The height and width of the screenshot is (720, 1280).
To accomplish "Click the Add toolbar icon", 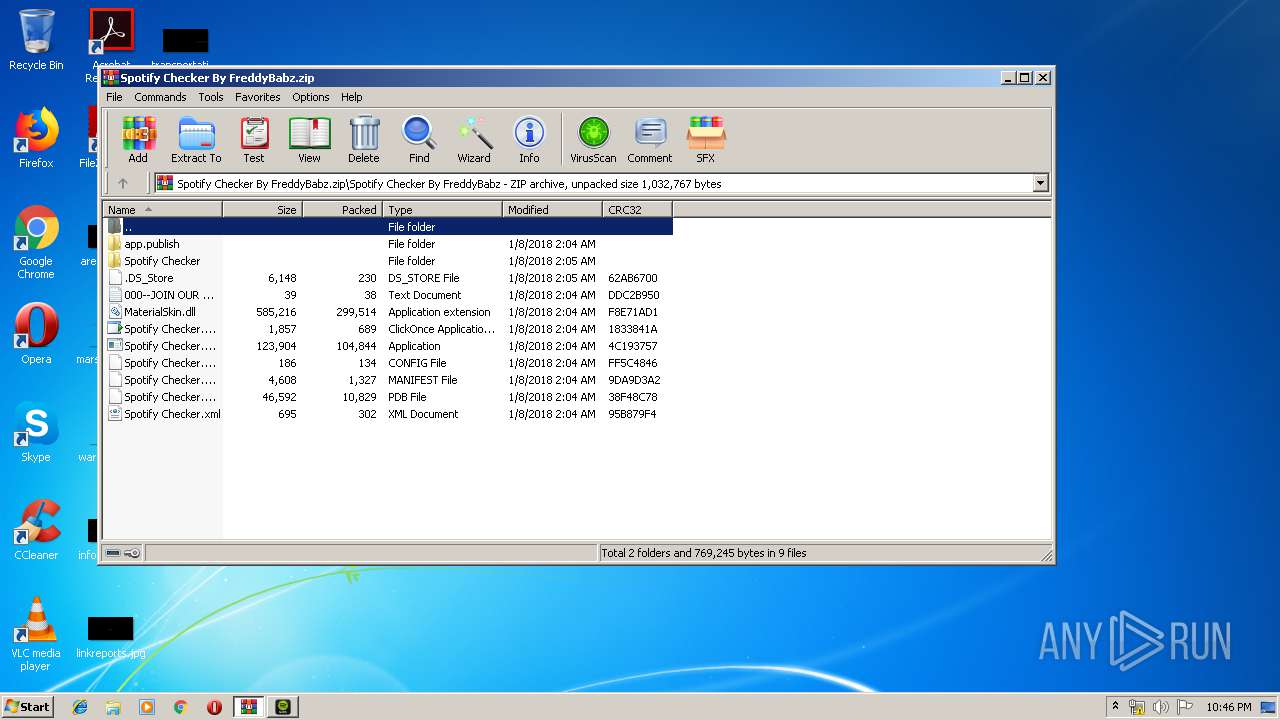I will pyautogui.click(x=138, y=139).
